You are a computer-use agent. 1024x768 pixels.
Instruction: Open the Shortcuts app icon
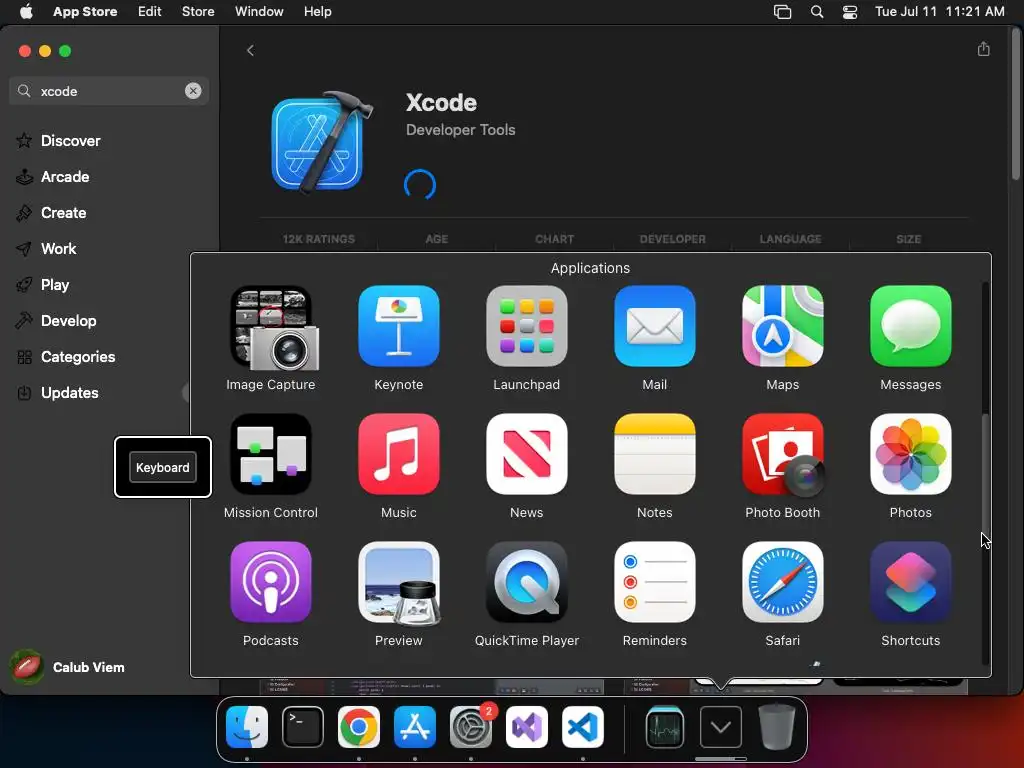[x=910, y=583]
